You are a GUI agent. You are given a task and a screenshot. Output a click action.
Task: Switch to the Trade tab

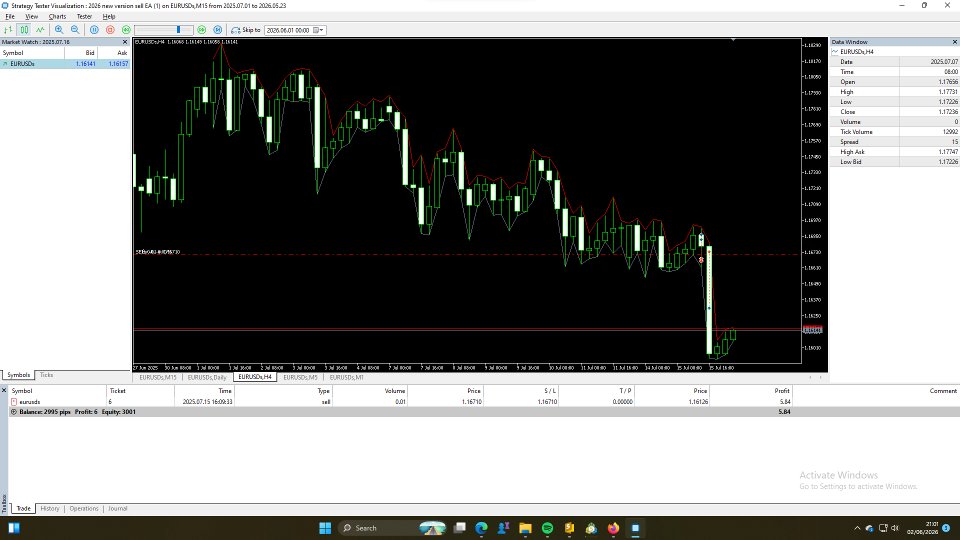click(23, 509)
